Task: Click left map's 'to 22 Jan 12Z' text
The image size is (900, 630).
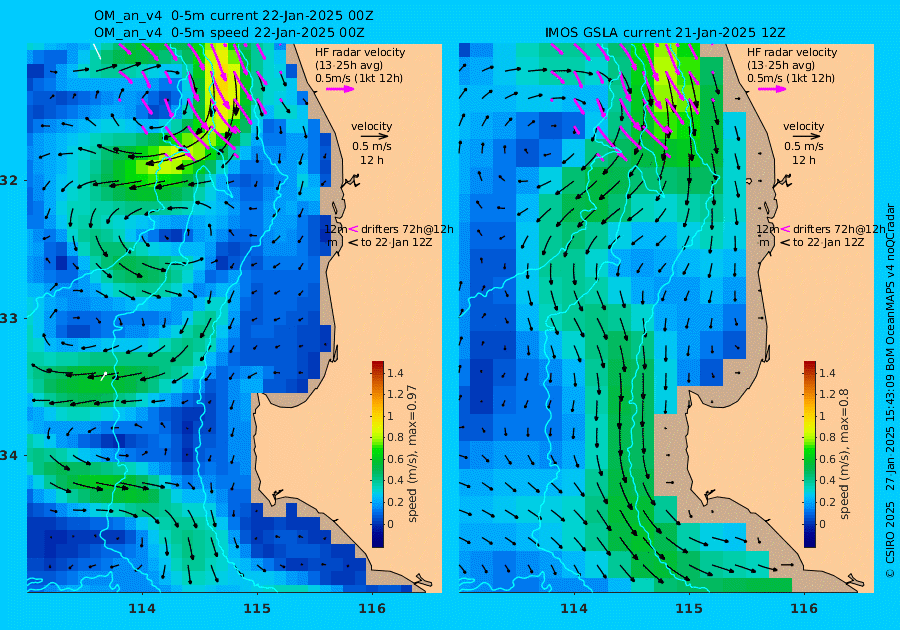Action: point(397,242)
